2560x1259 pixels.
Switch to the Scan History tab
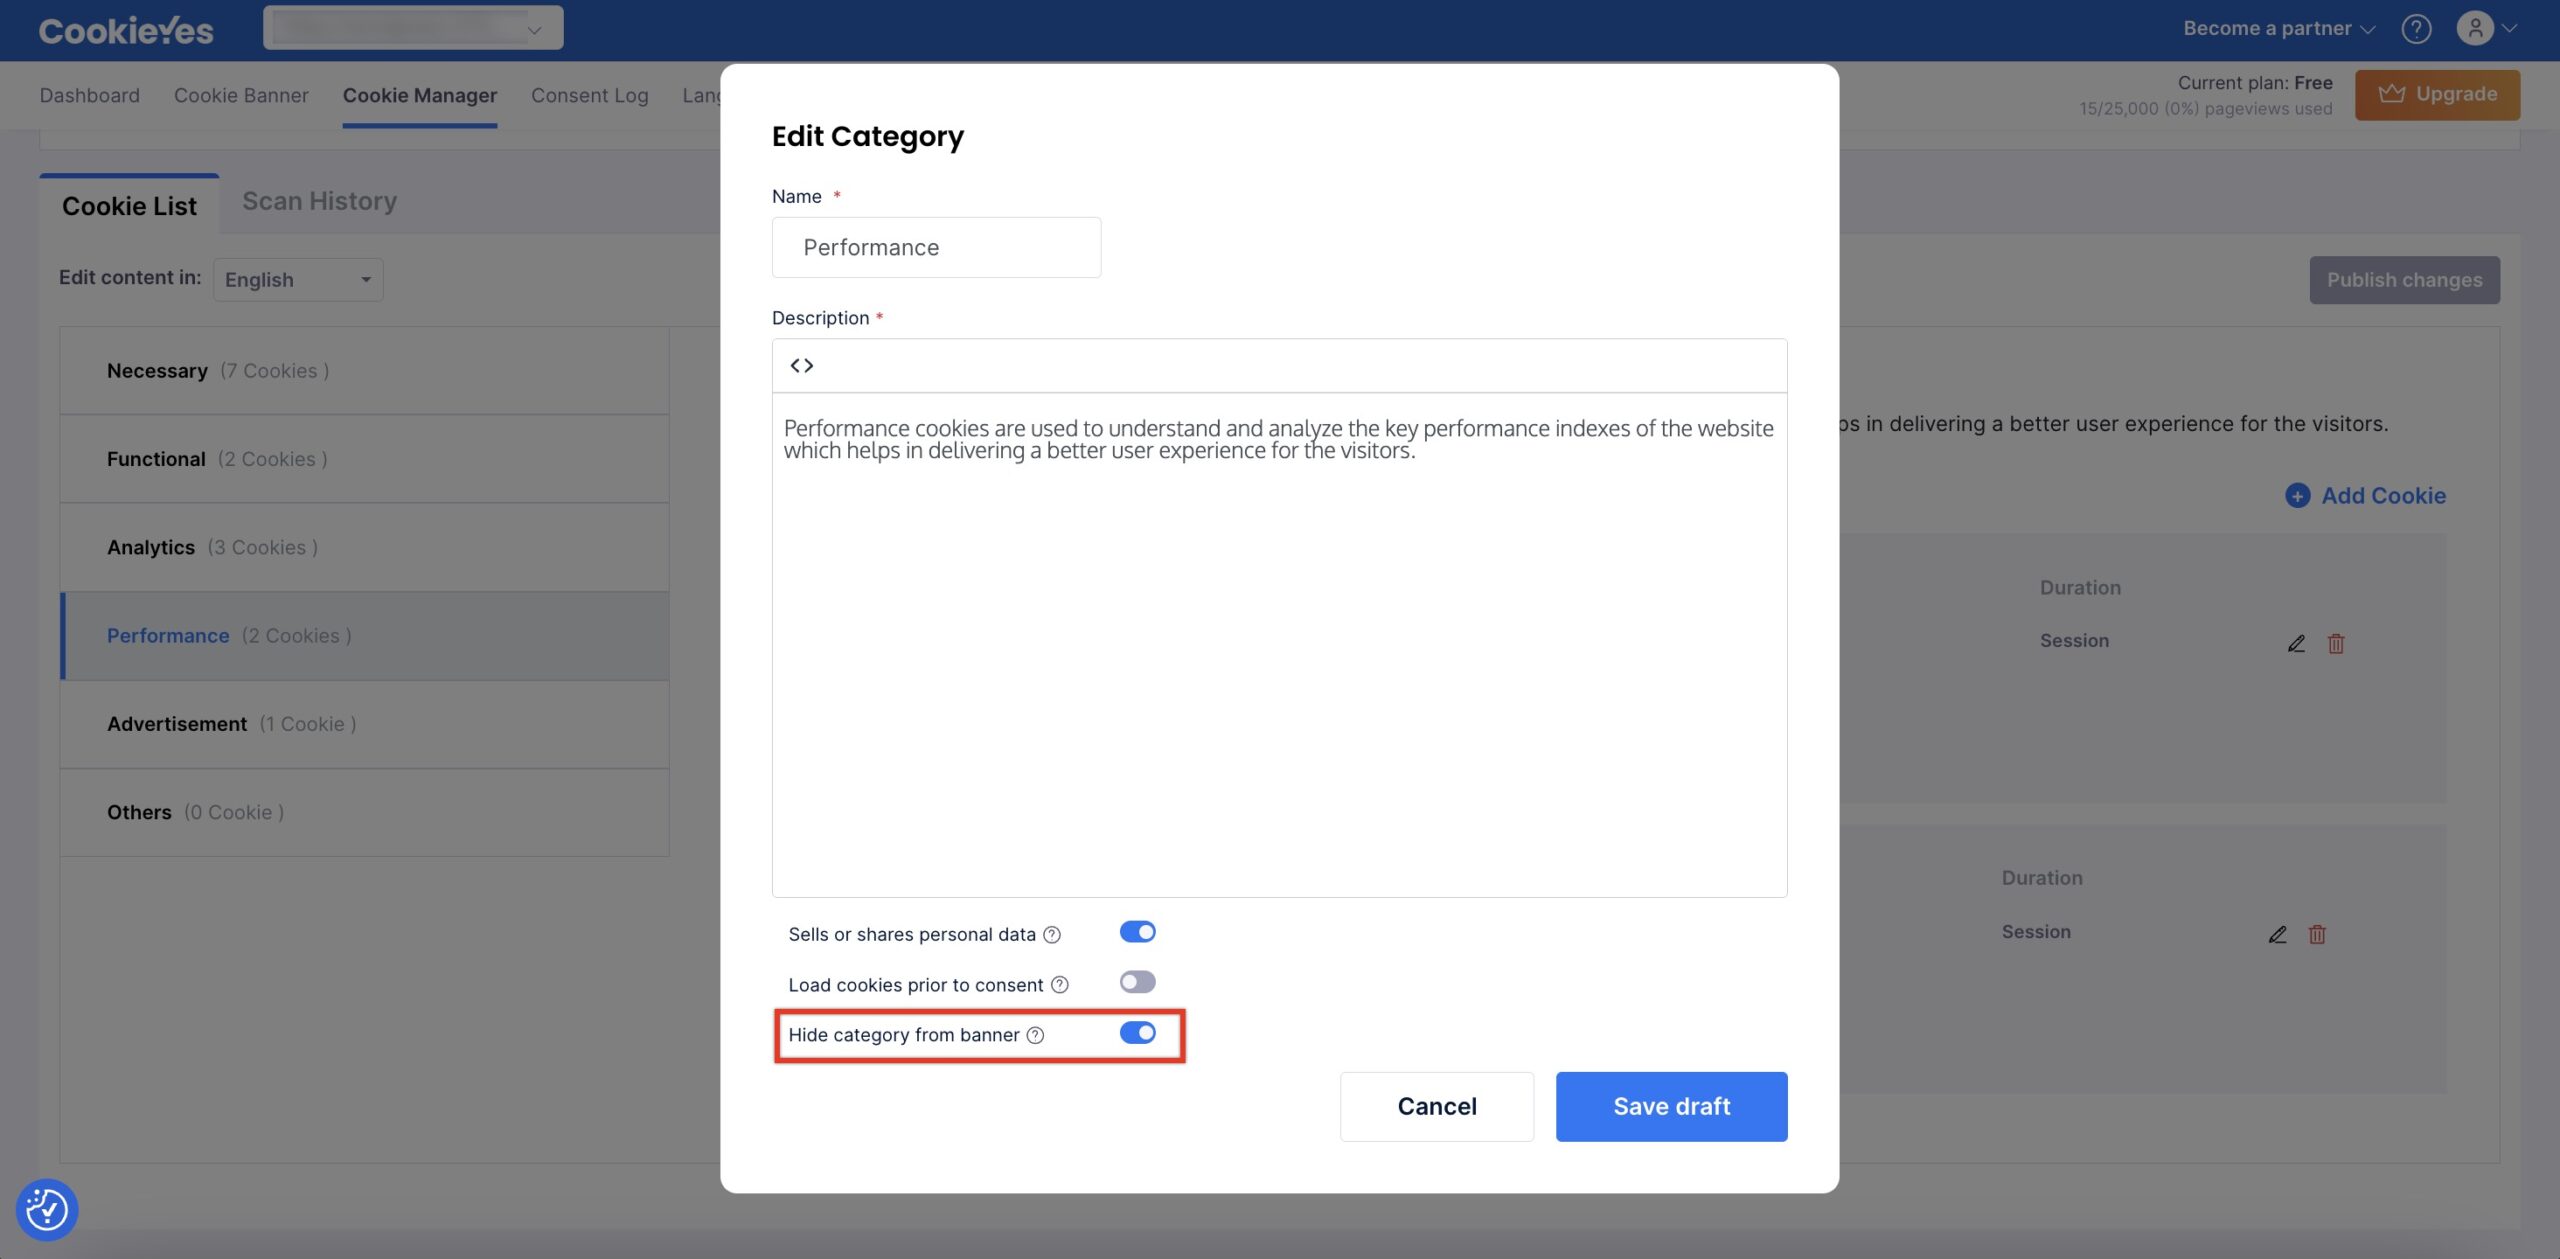pyautogui.click(x=319, y=201)
